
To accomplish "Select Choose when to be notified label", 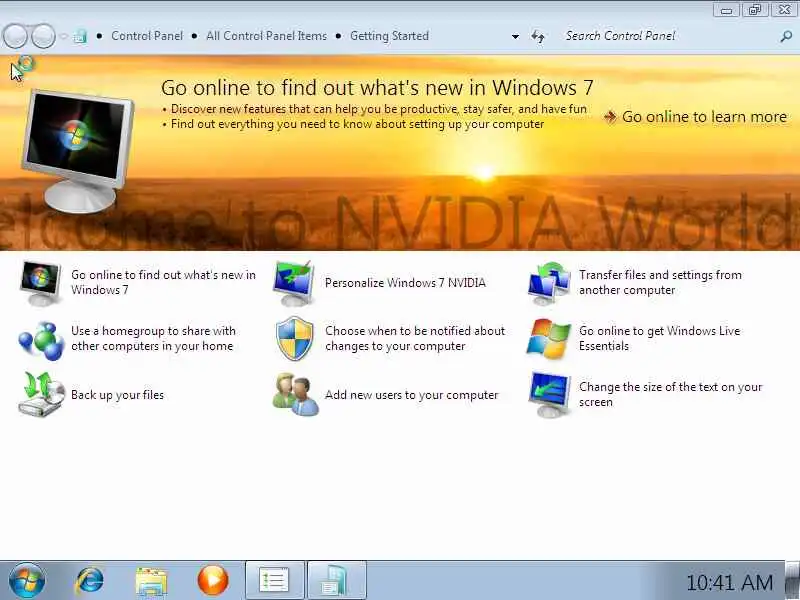I will [415, 338].
